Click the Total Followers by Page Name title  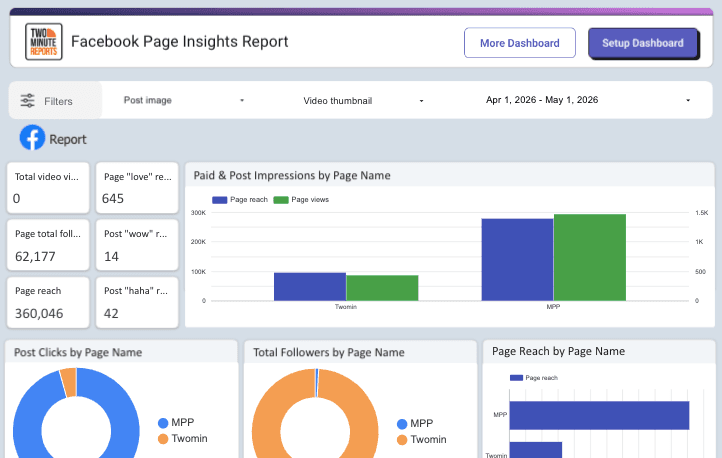[329, 353]
